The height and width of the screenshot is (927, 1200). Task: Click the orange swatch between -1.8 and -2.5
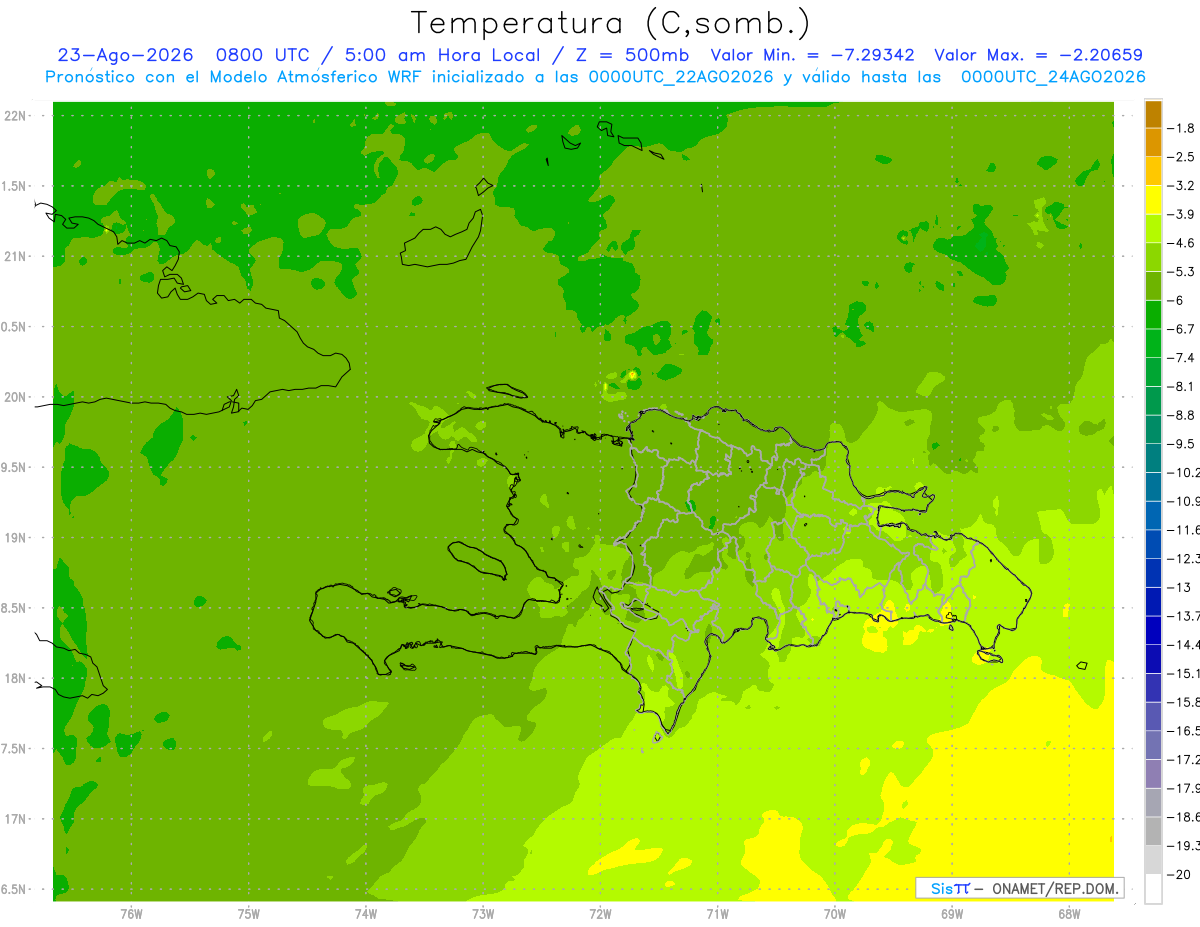pyautogui.click(x=1153, y=143)
